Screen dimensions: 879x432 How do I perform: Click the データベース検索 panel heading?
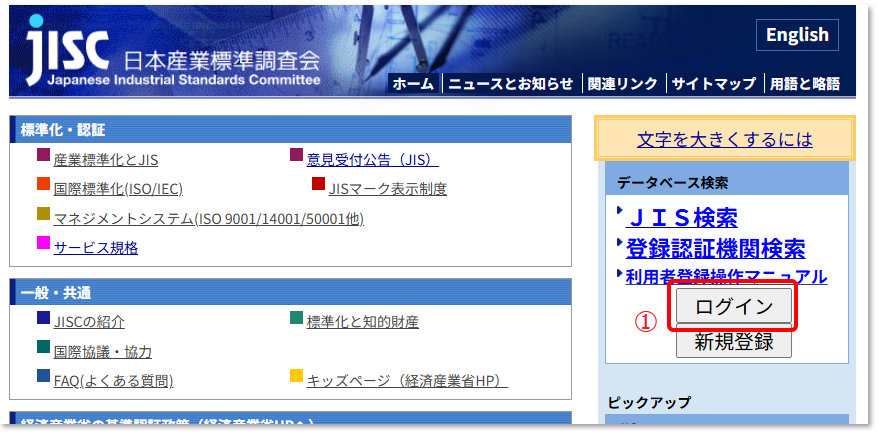click(x=673, y=182)
